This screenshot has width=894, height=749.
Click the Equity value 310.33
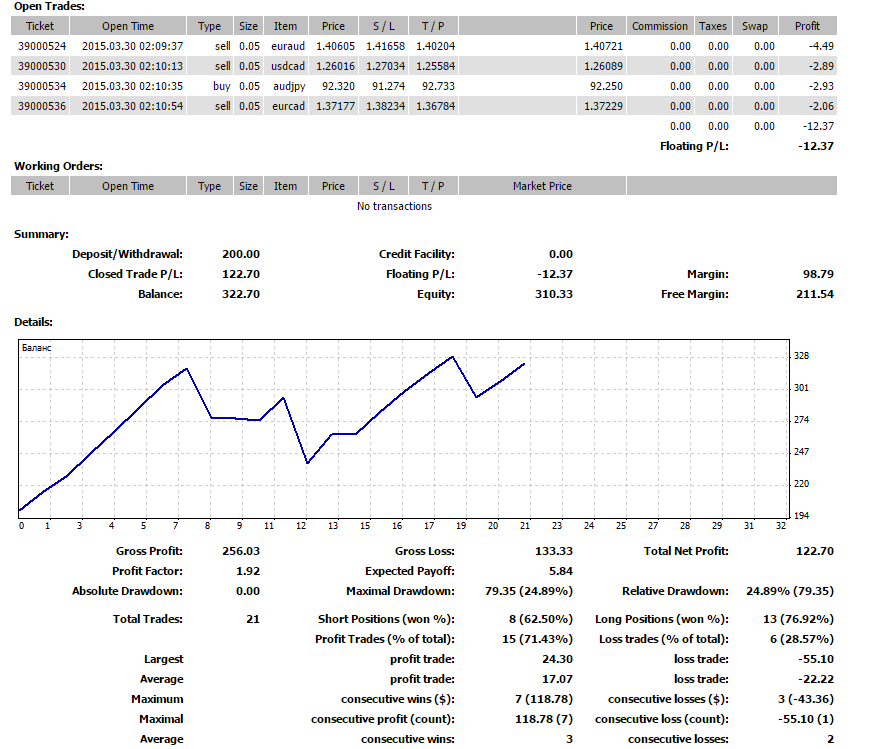coord(554,294)
